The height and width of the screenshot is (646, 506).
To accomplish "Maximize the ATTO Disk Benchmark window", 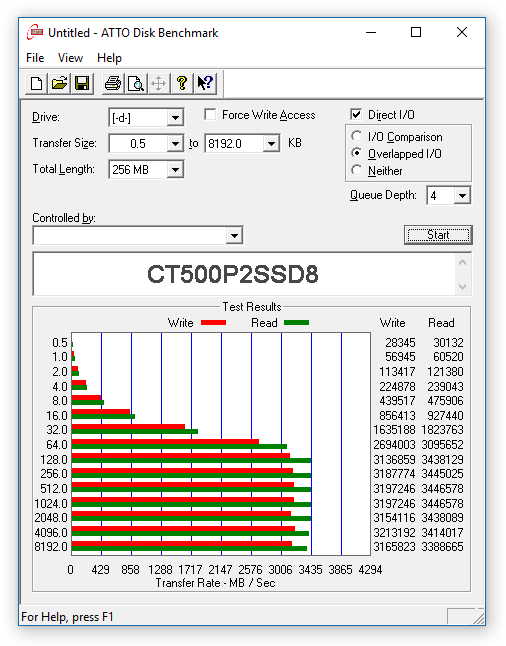I will click(416, 32).
